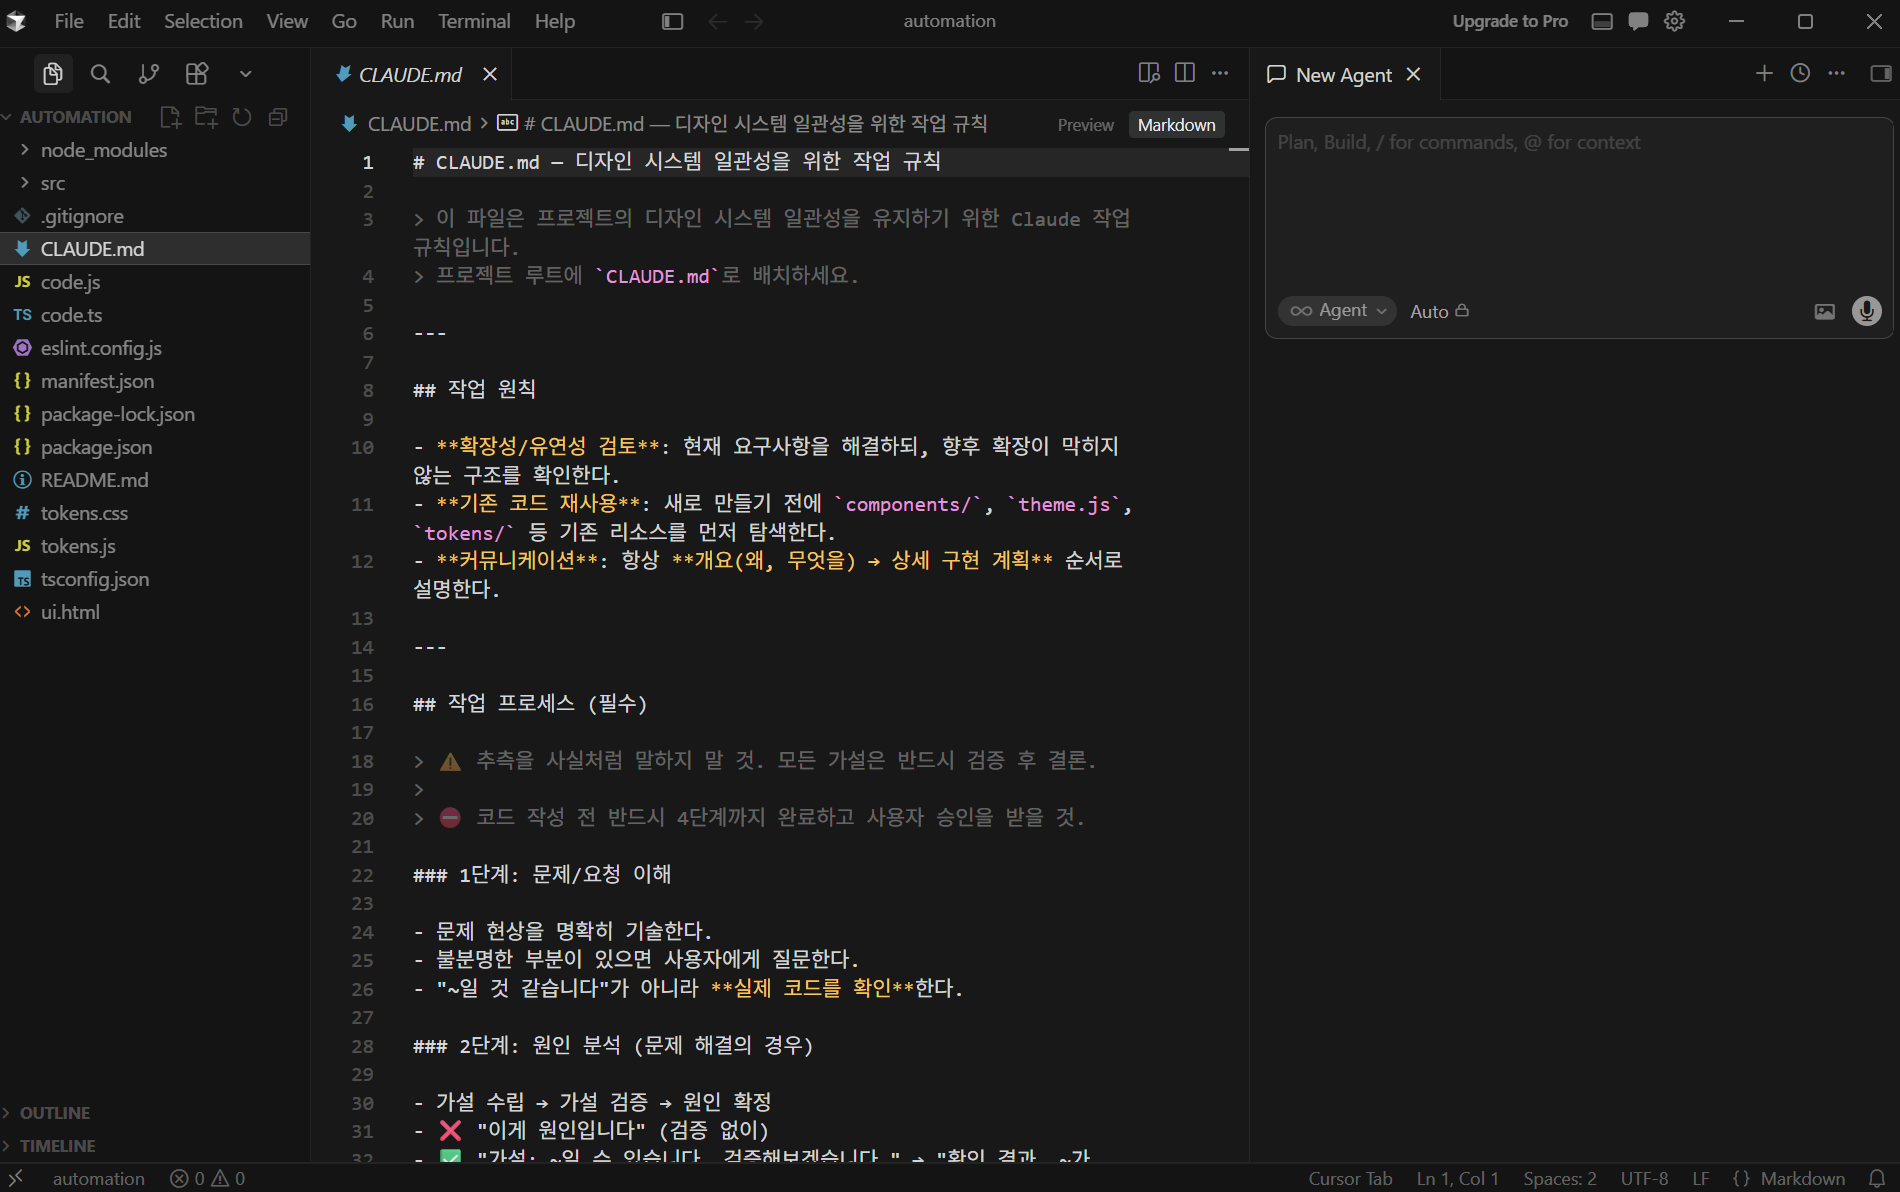The width and height of the screenshot is (1900, 1192).
Task: Show agent chat history
Action: pyautogui.click(x=1800, y=73)
